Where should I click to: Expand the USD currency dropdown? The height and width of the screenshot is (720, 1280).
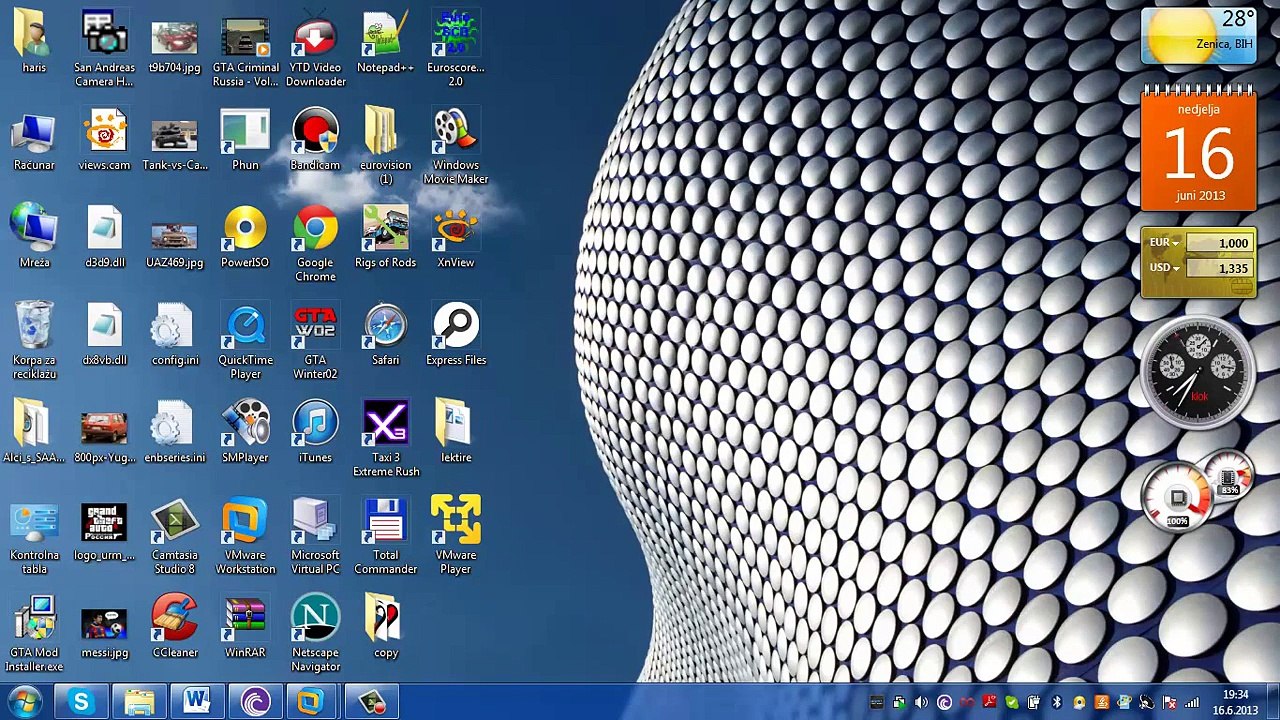tap(1164, 268)
